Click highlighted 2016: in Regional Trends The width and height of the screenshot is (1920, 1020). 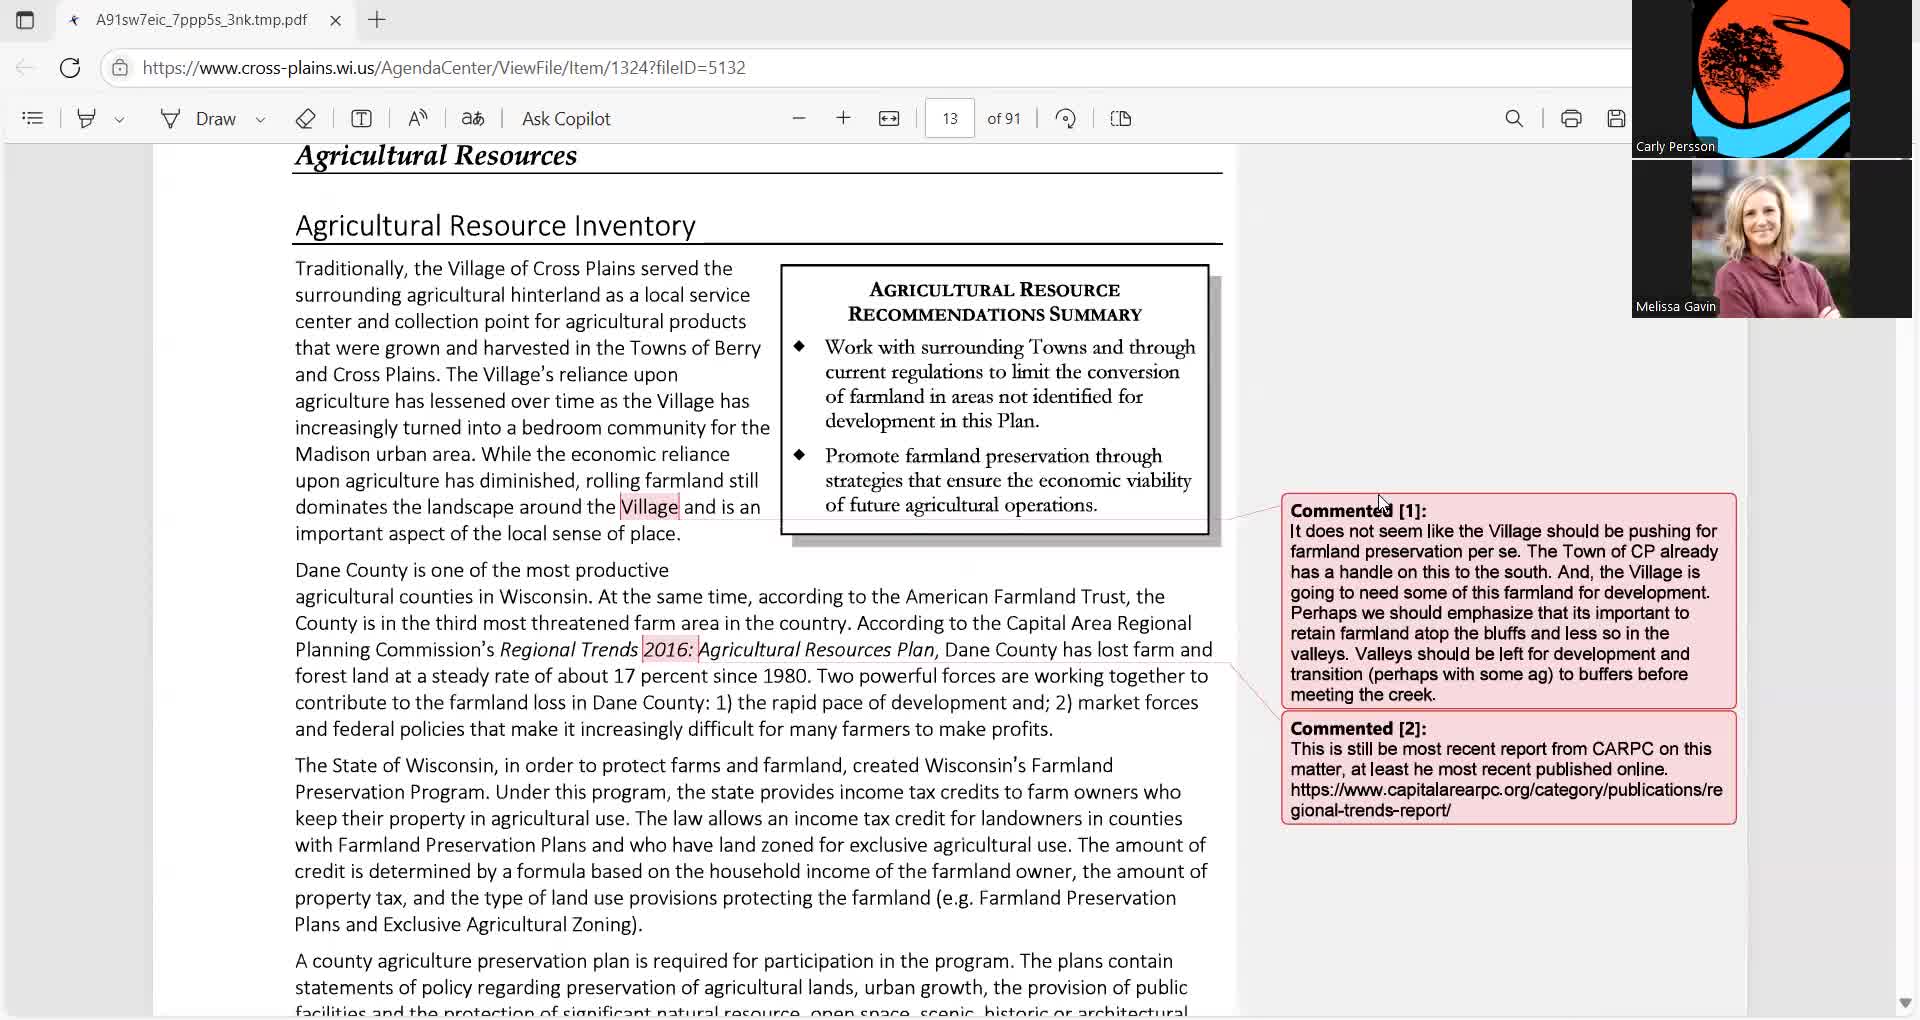(668, 650)
